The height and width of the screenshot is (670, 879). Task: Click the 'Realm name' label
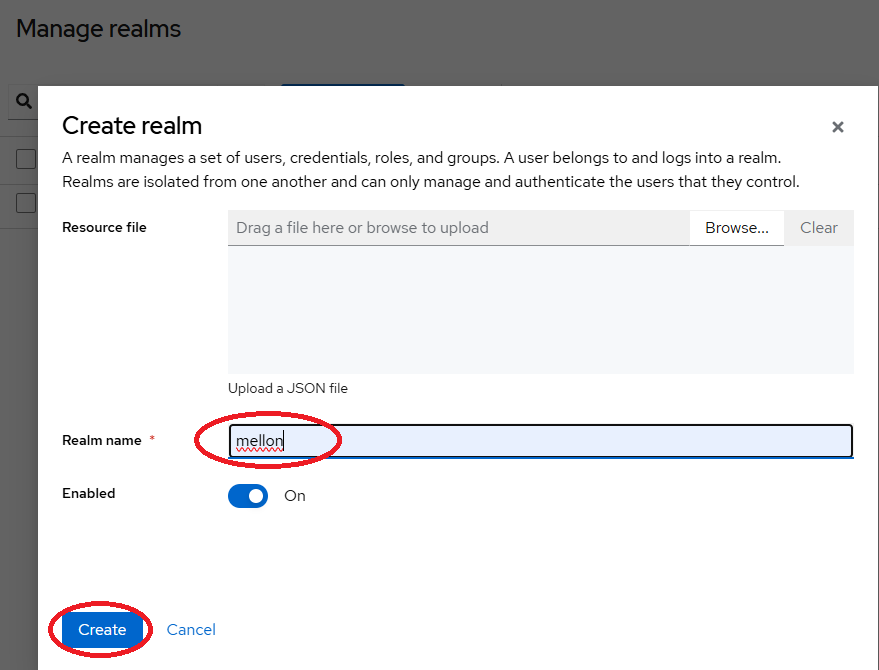click(x=101, y=441)
